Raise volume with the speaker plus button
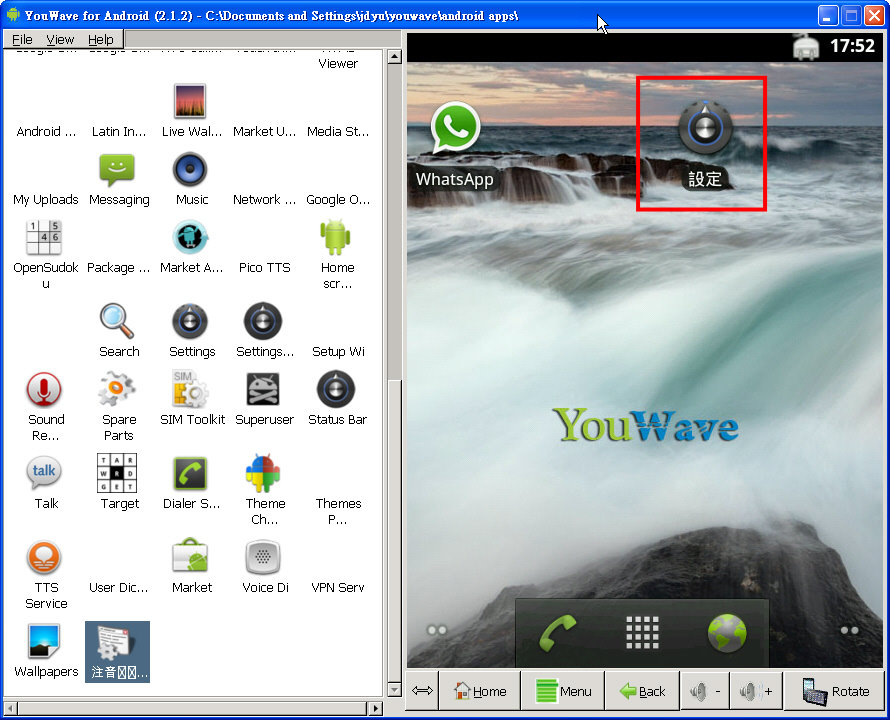890x720 pixels. pos(756,691)
